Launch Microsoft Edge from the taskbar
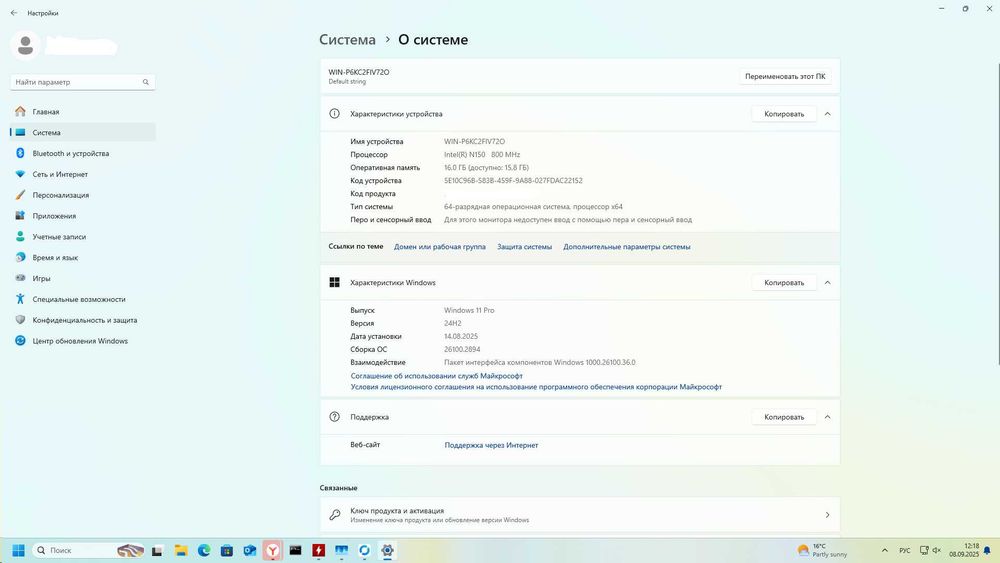This screenshot has width=1000, height=563. (x=204, y=550)
